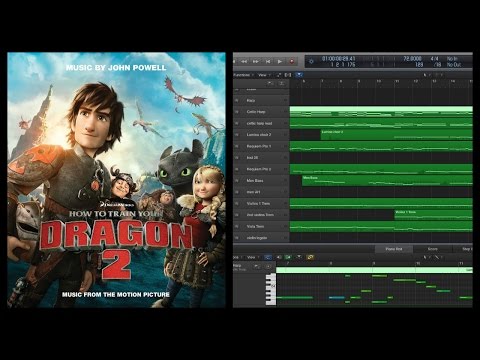Click the pointer tool in Piano Roll toolbar
The height and width of the screenshot is (360, 480).
coord(426,257)
